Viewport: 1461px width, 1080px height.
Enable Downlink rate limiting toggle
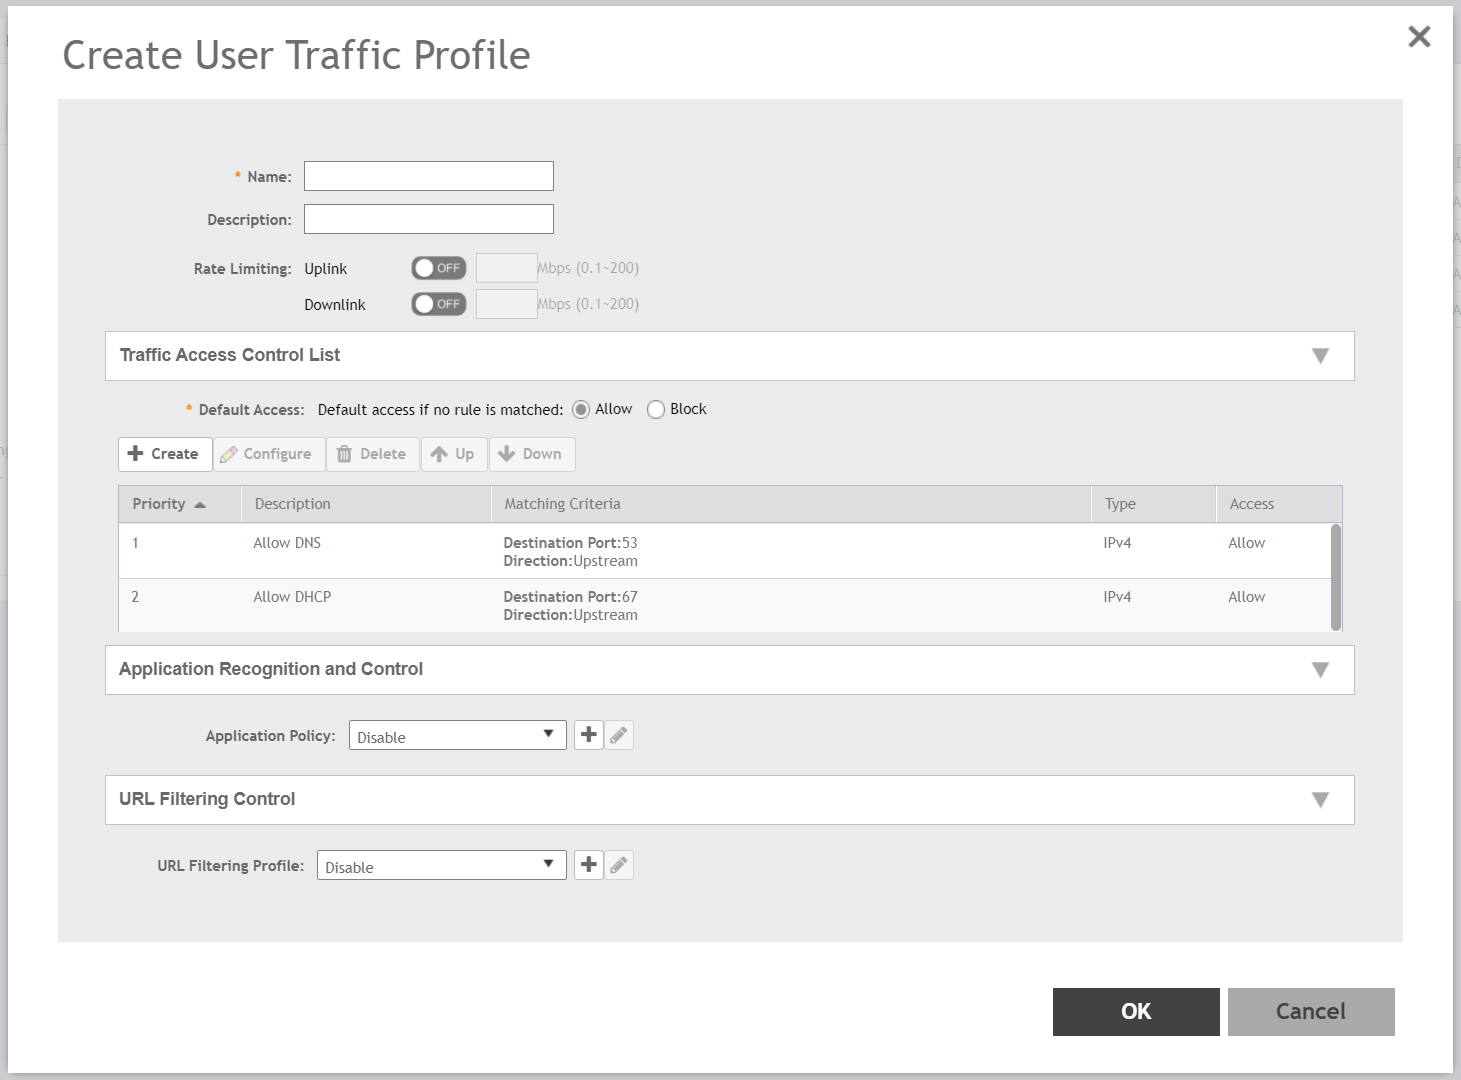coord(438,303)
